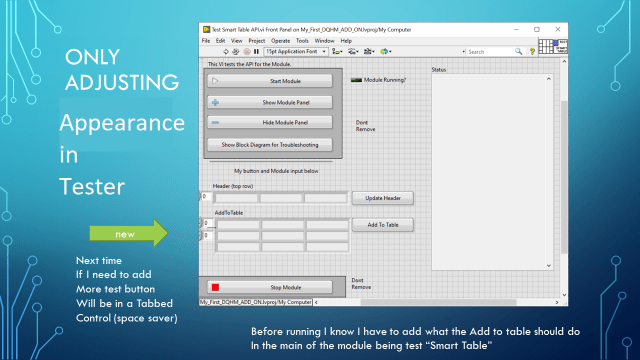Click the front panel vertical scrollbar
The height and width of the screenshot is (360, 640).
point(564,178)
